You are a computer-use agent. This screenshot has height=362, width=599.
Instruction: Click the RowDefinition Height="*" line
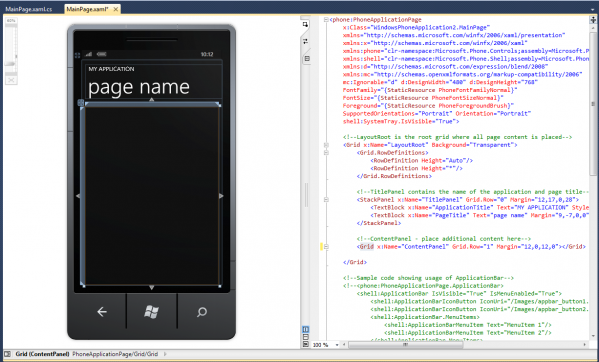pos(416,168)
